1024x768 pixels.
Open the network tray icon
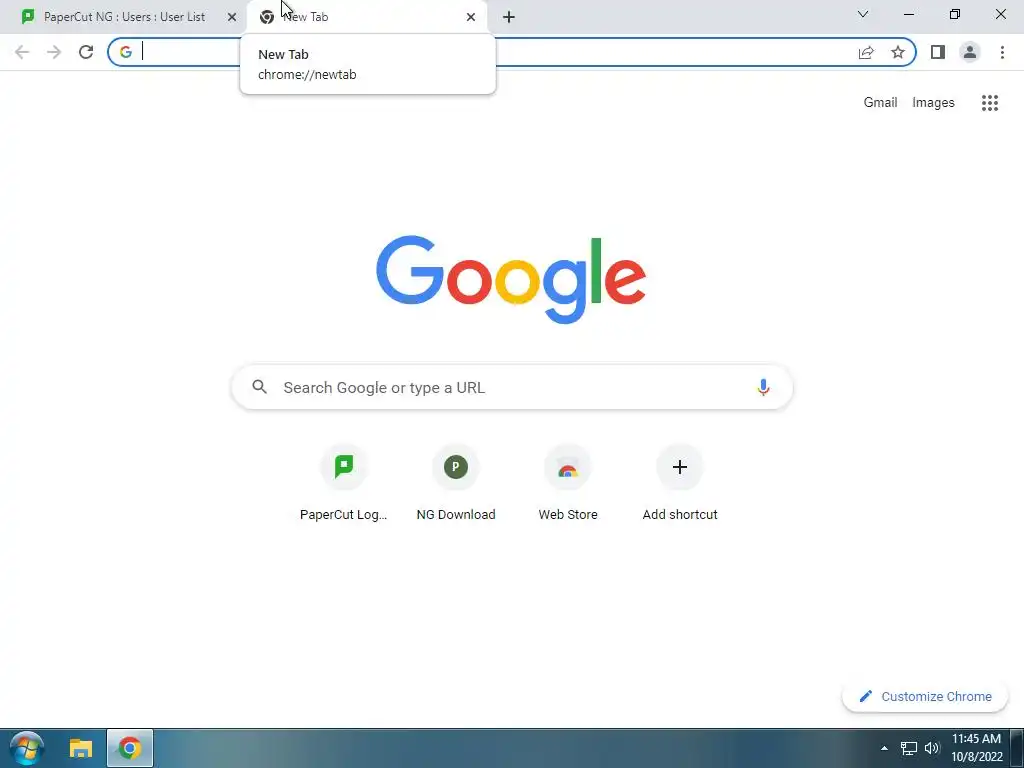tap(909, 748)
